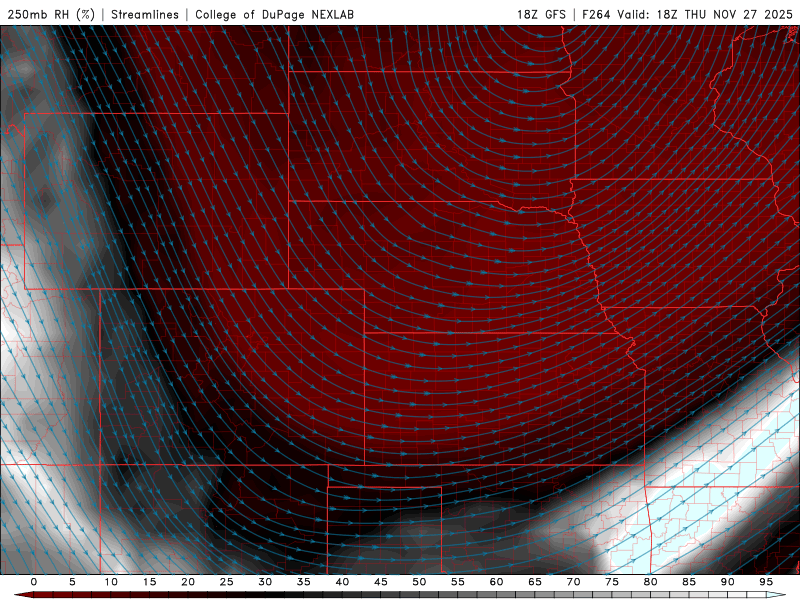Click the colorbar scale label '65'
Image resolution: width=800 pixels, height=600 pixels.
click(x=535, y=582)
